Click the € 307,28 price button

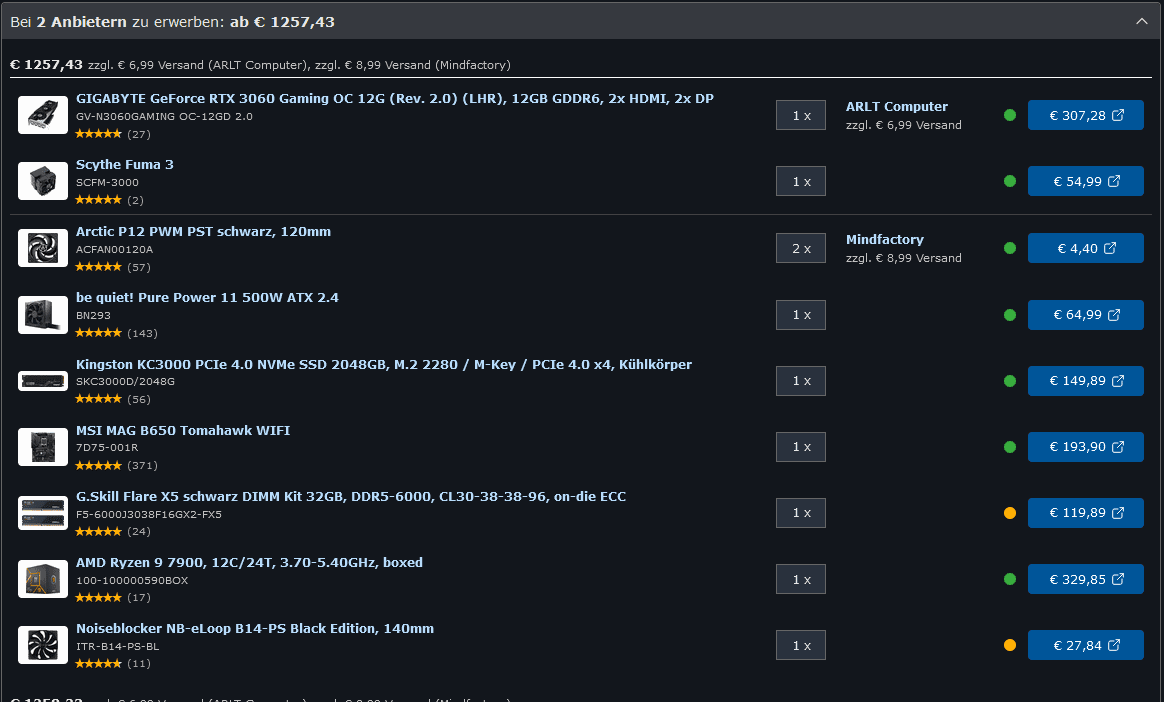click(x=1085, y=115)
